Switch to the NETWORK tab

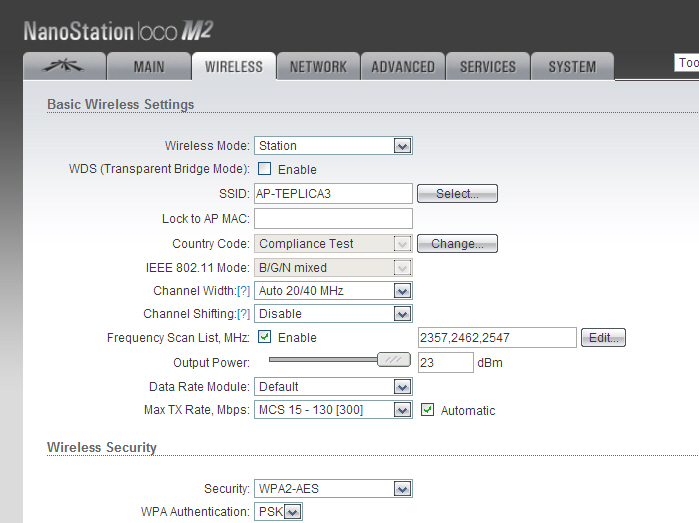click(x=318, y=66)
